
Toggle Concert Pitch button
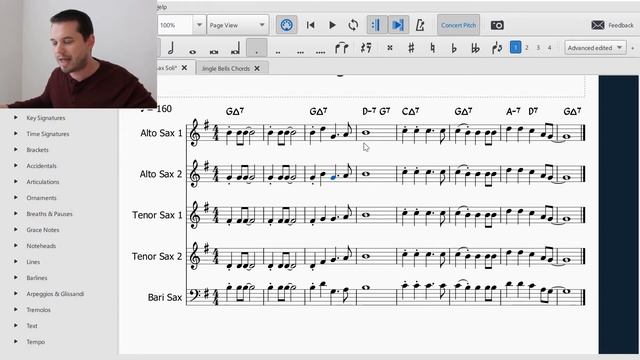coord(458,25)
